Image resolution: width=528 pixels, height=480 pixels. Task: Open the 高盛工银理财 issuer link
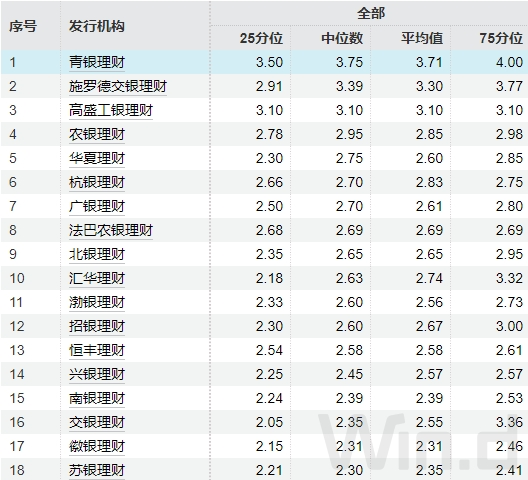pos(111,110)
